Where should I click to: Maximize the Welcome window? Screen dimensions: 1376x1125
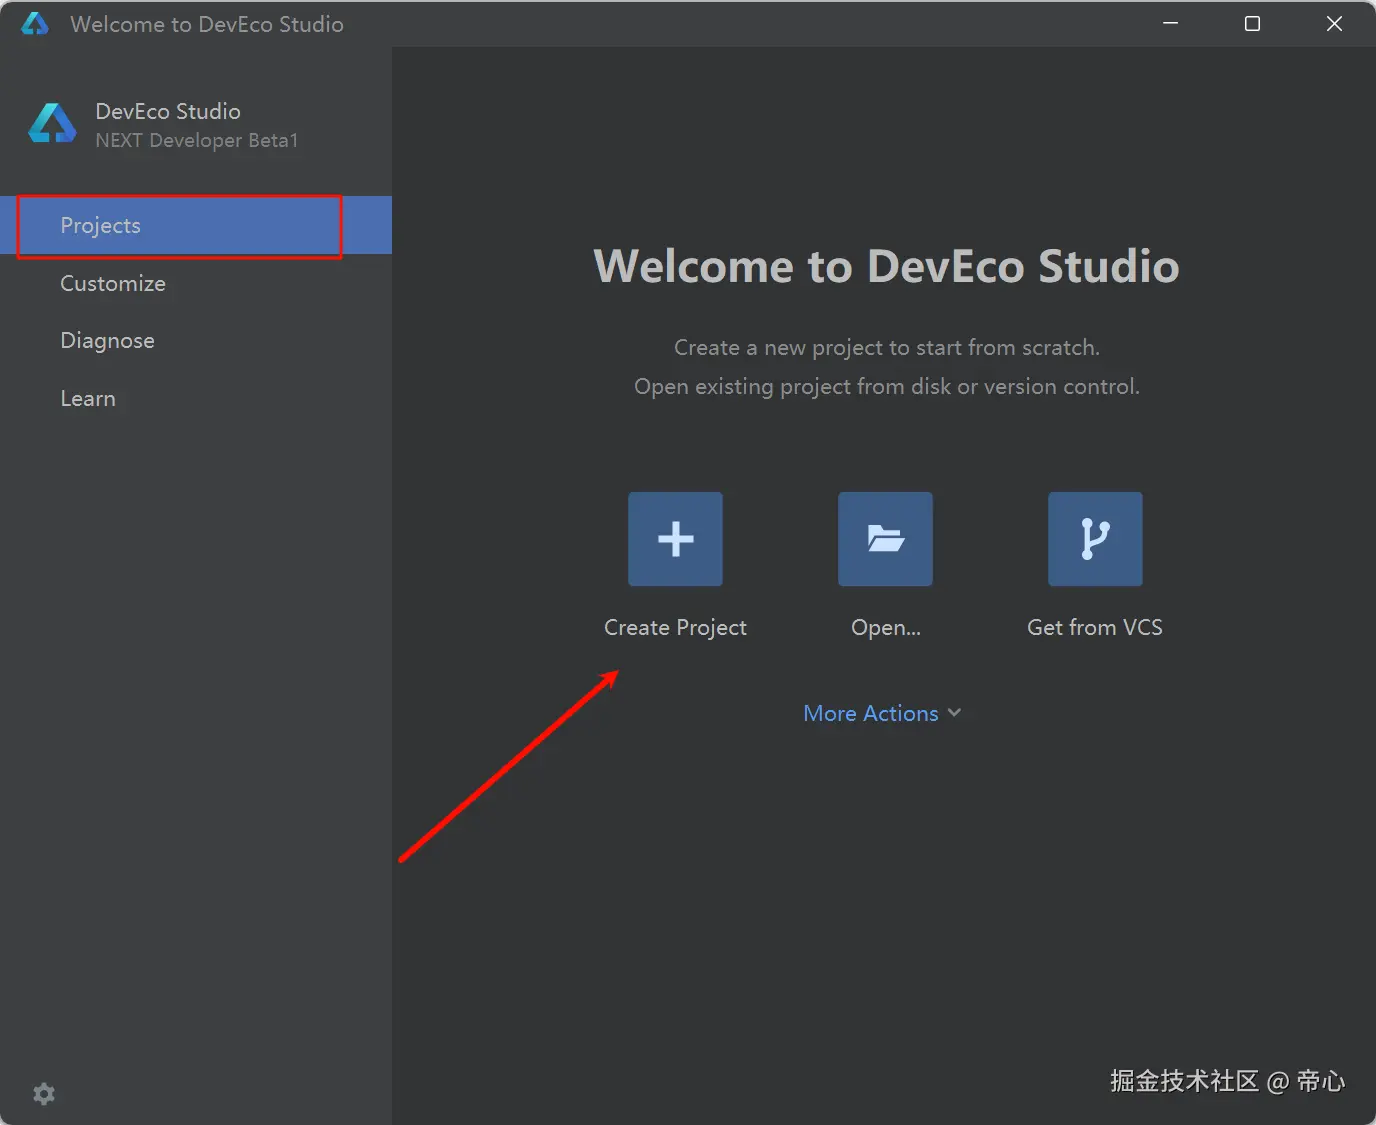tap(1252, 24)
